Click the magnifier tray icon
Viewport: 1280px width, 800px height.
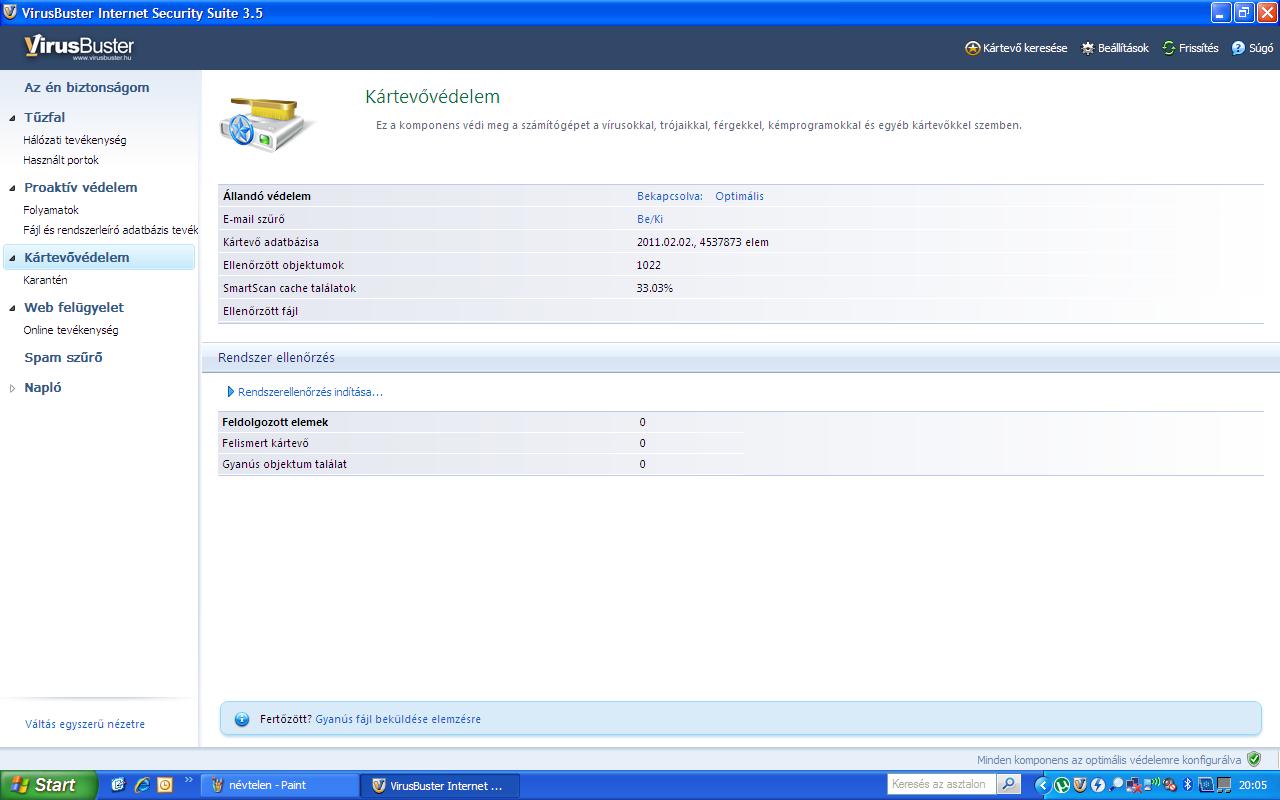(x=1116, y=785)
